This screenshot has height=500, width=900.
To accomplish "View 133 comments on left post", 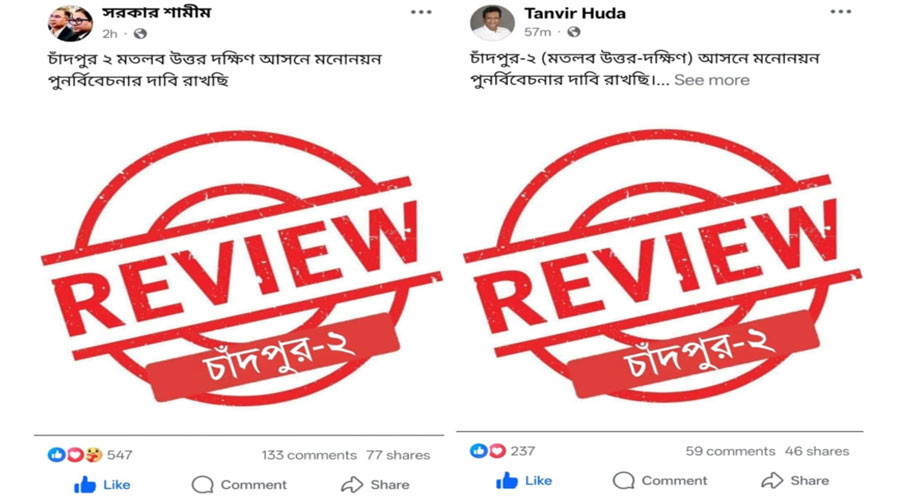I will pyautogui.click(x=309, y=455).
